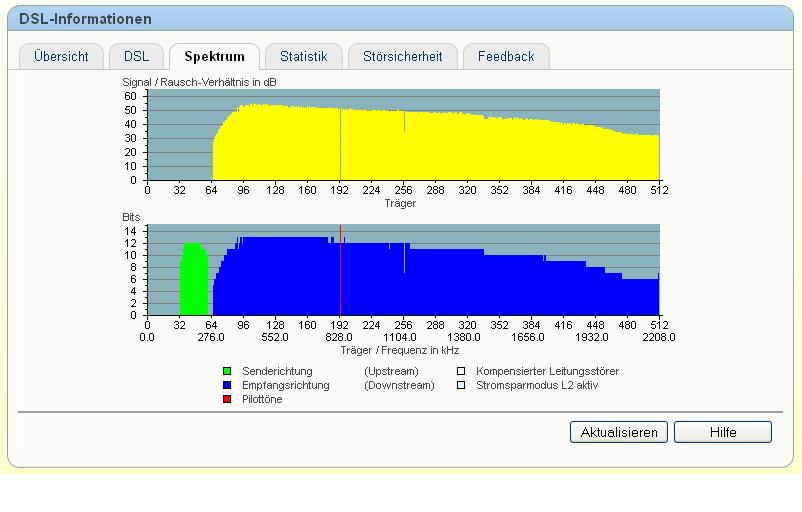The width and height of the screenshot is (802, 512).
Task: Click the (Downstream) legend text
Action: tap(399, 385)
